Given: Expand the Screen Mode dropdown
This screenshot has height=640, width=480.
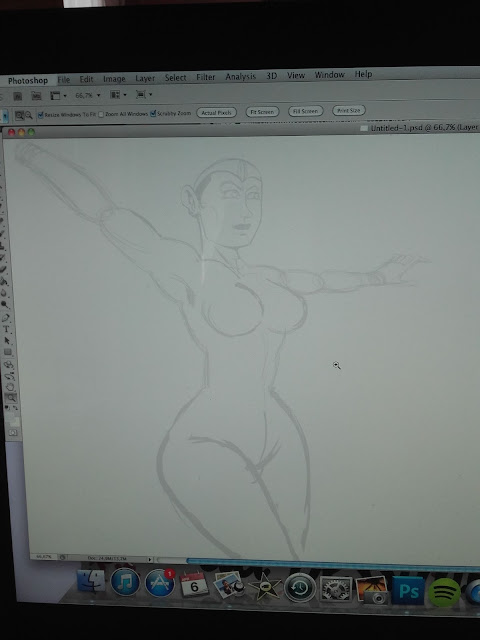Looking at the screenshot, I should coord(144,94).
